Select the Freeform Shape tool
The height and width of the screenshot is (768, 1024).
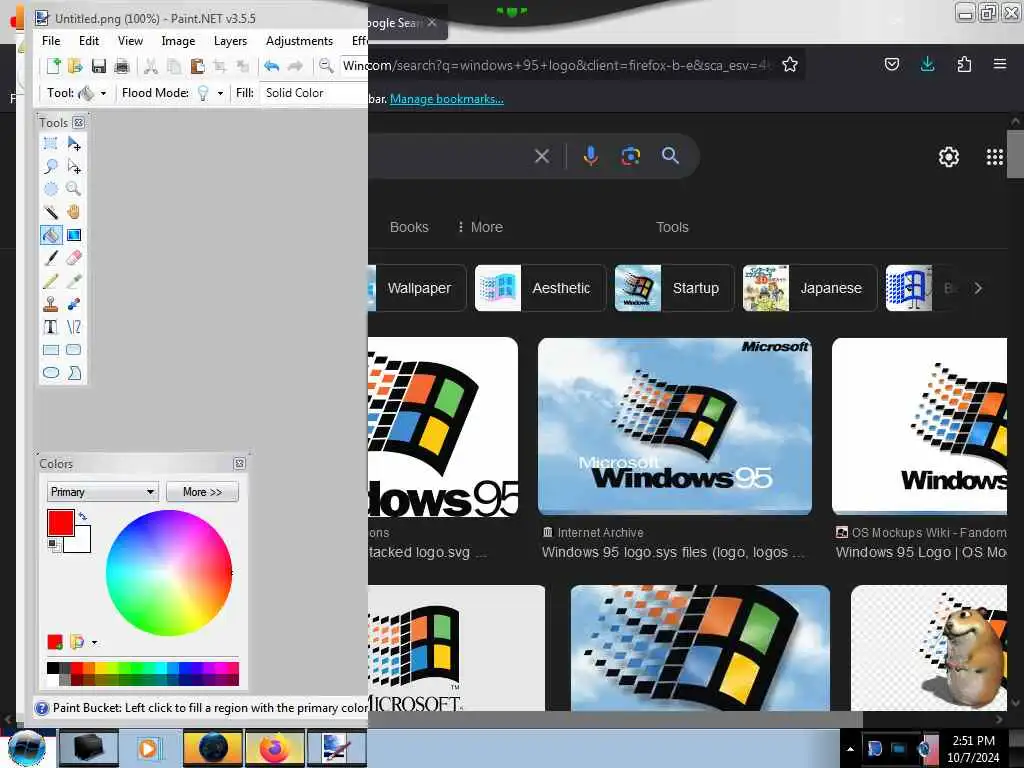tap(74, 373)
